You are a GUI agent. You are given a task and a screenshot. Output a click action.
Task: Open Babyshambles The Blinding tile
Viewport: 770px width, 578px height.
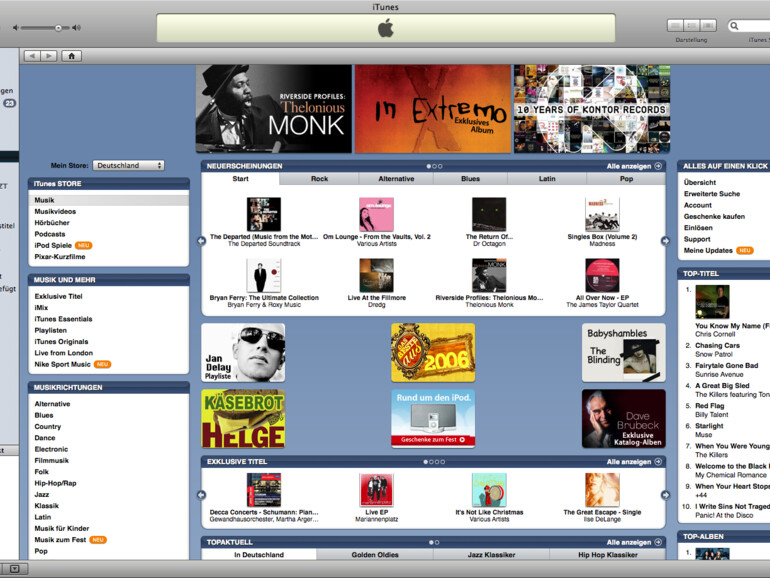point(624,352)
